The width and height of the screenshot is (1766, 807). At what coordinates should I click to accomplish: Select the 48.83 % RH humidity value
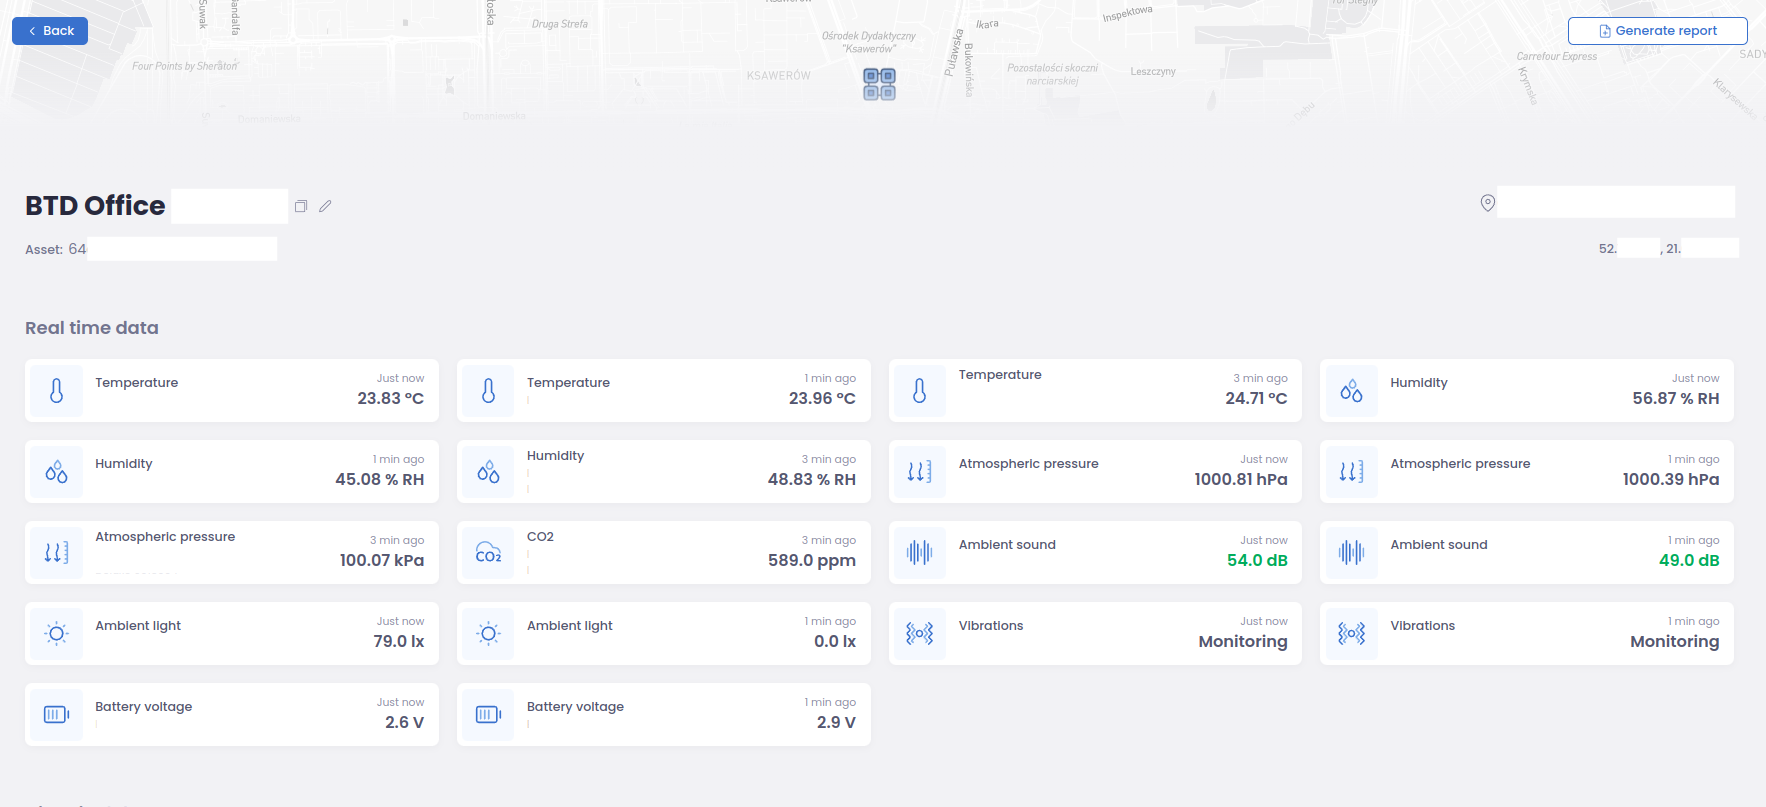click(x=812, y=479)
